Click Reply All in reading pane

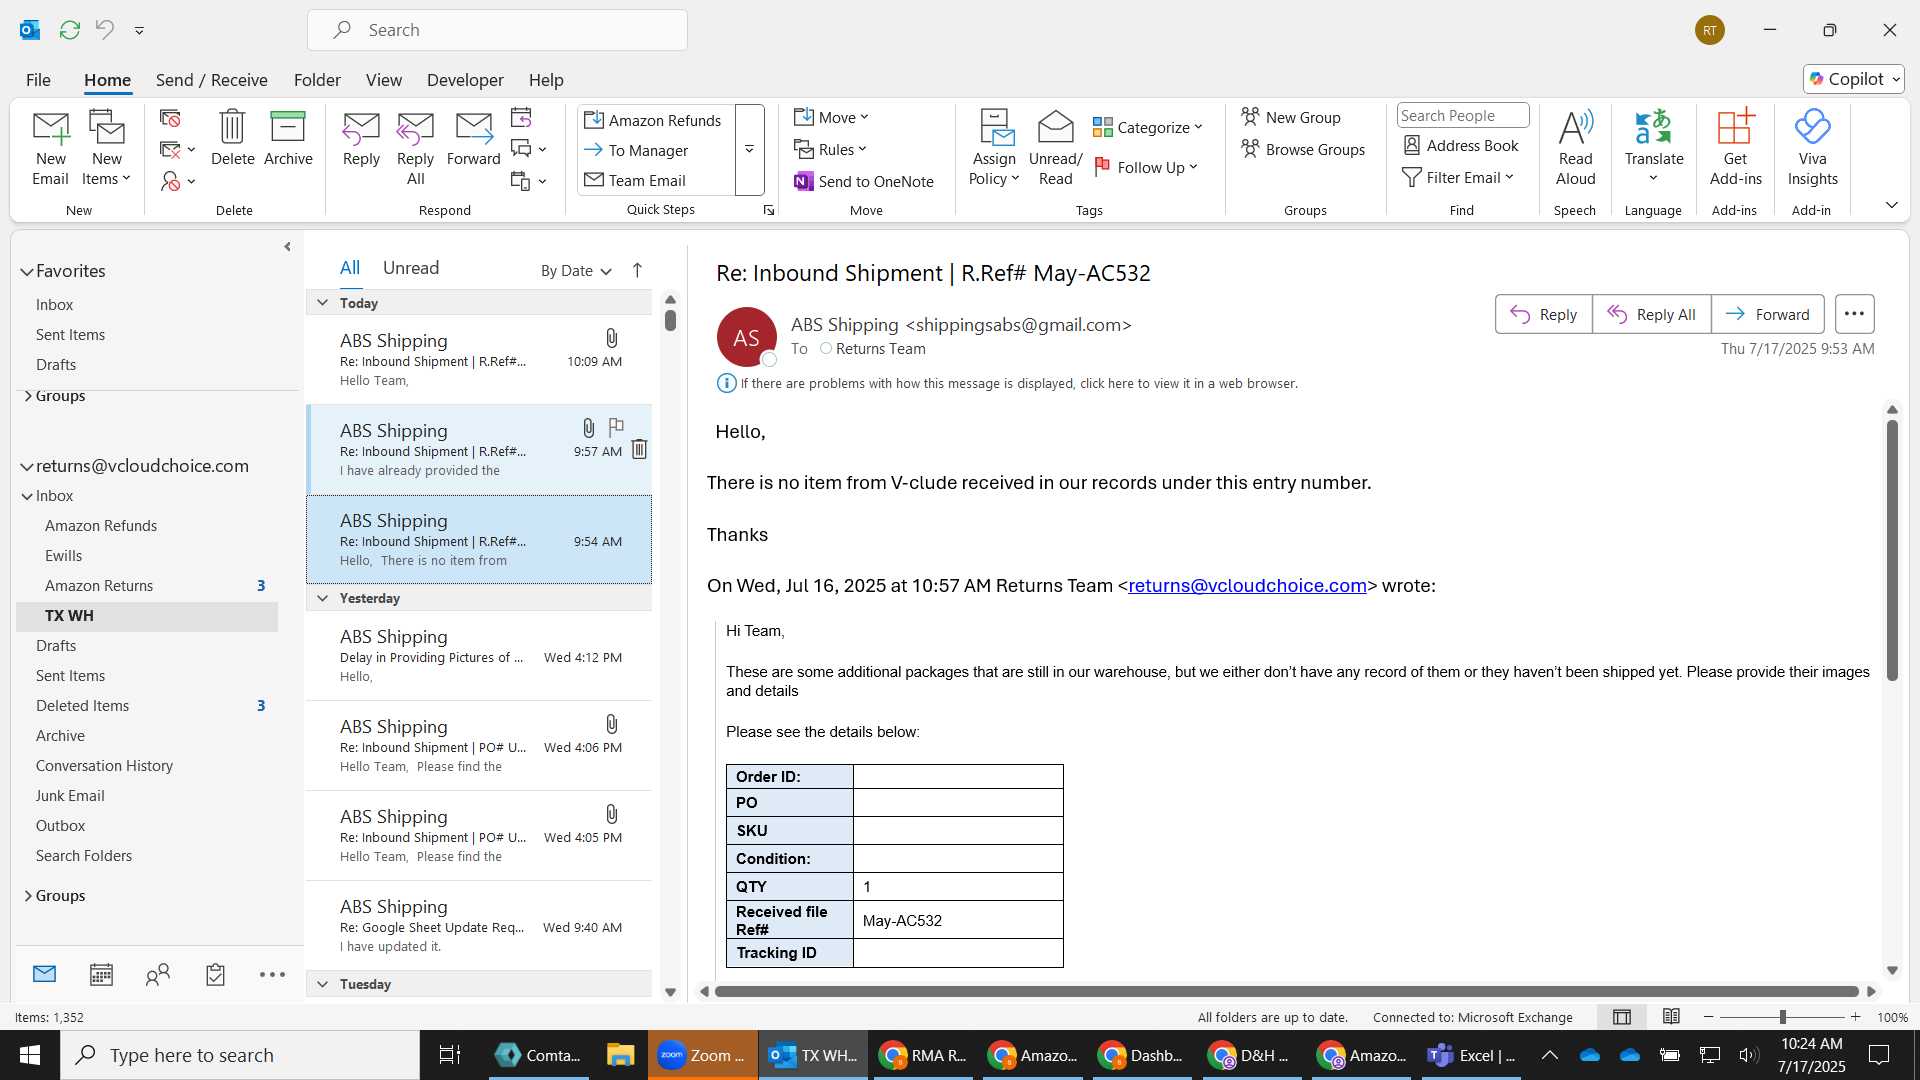pos(1651,314)
